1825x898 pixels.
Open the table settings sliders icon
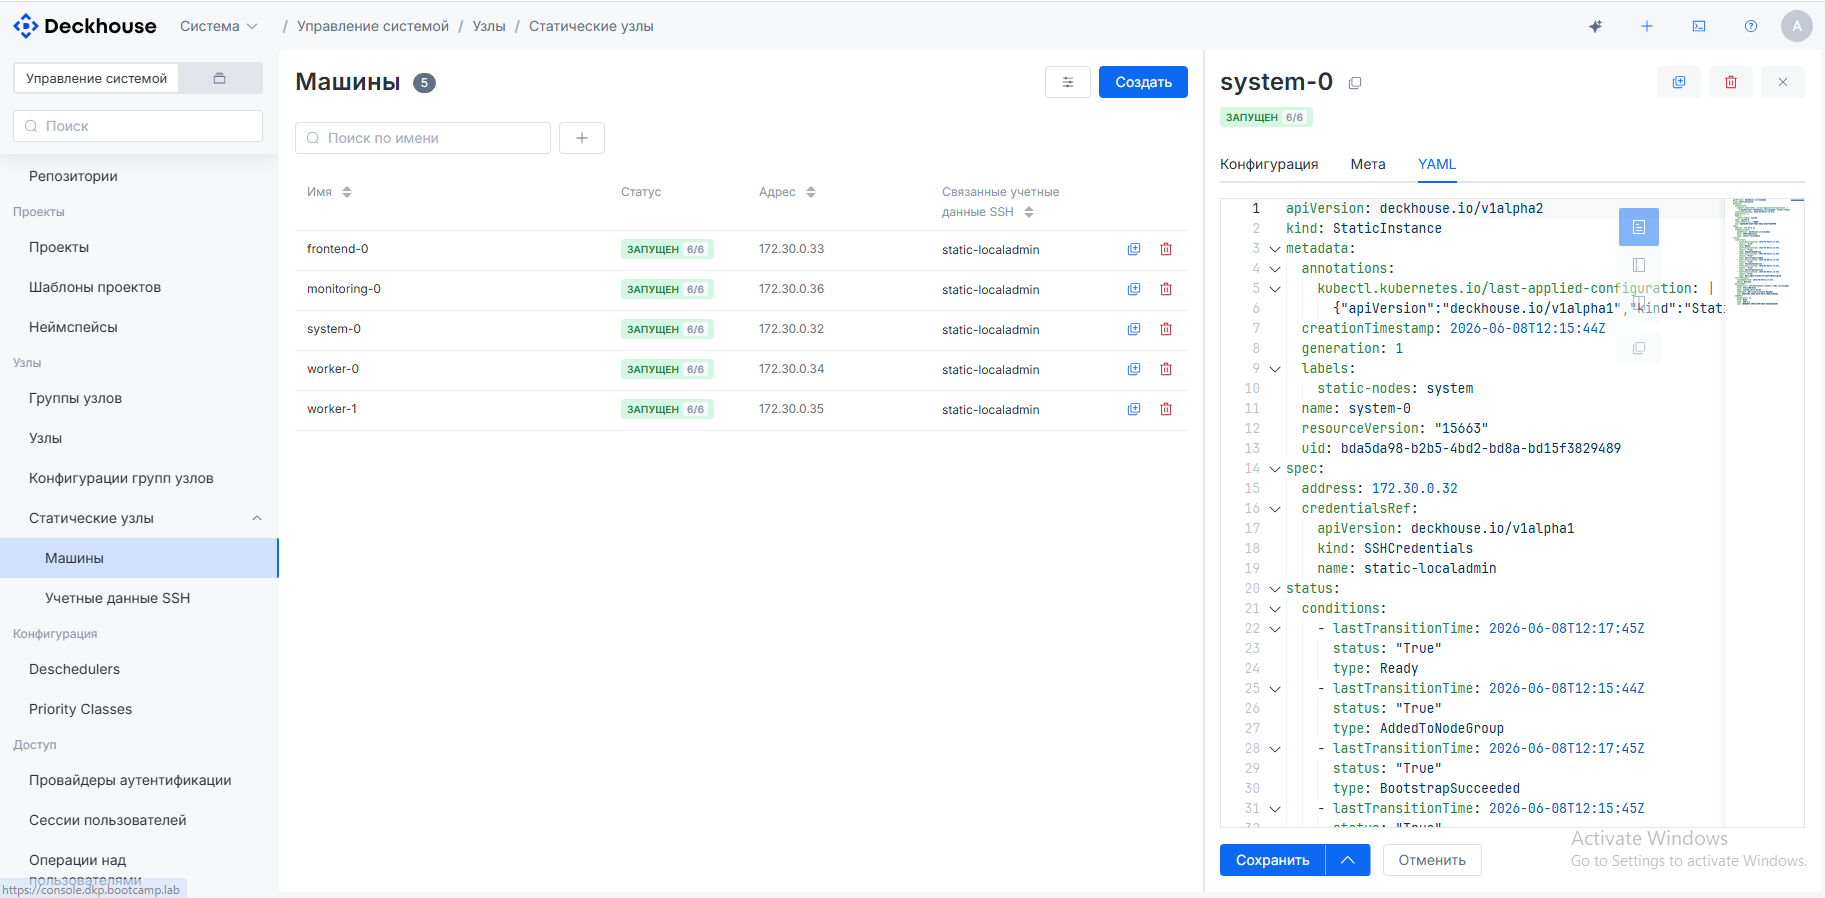[1068, 82]
